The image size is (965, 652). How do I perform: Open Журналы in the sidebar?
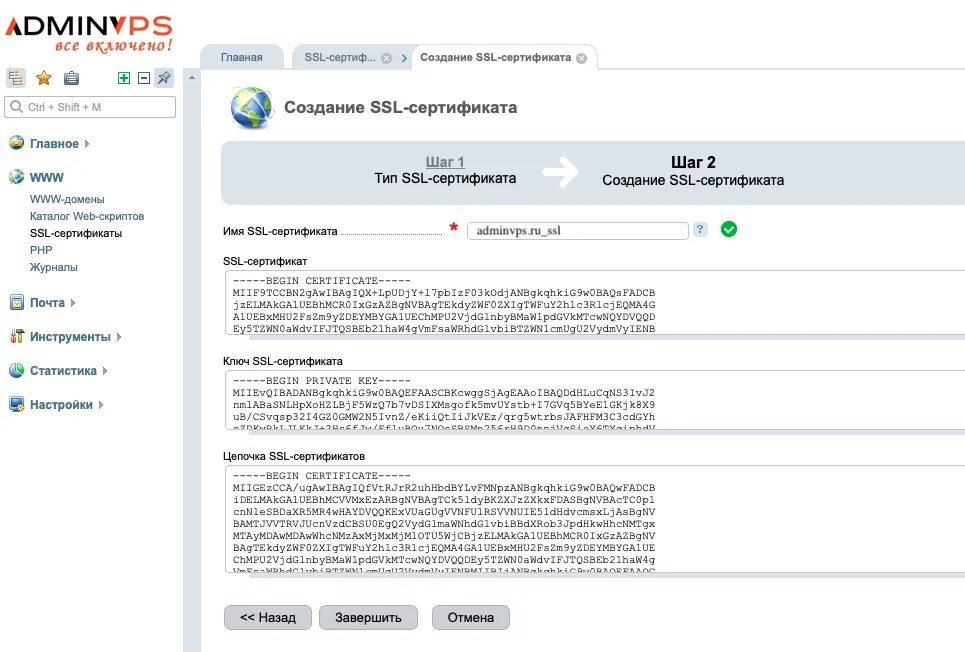point(54,267)
